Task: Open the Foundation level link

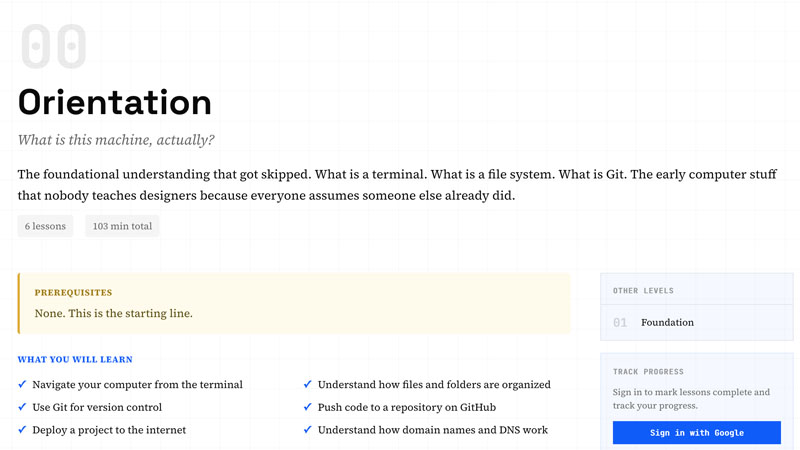Action: 667,323
